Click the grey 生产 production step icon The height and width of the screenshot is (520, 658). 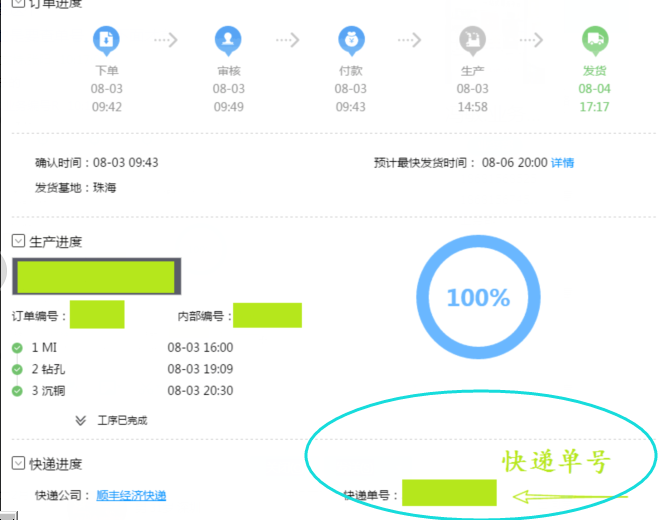tap(472, 40)
